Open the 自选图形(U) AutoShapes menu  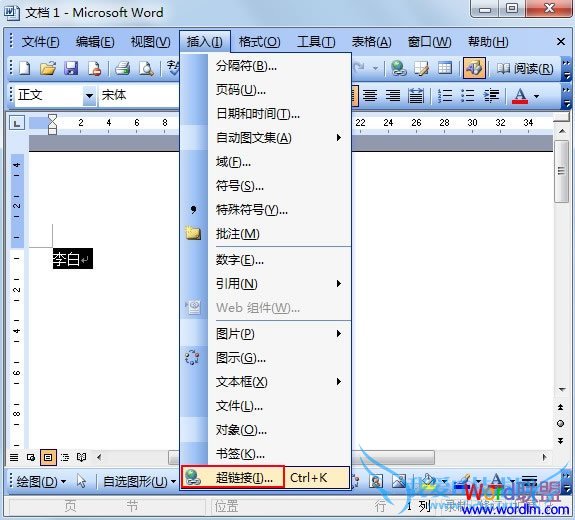click(139, 481)
